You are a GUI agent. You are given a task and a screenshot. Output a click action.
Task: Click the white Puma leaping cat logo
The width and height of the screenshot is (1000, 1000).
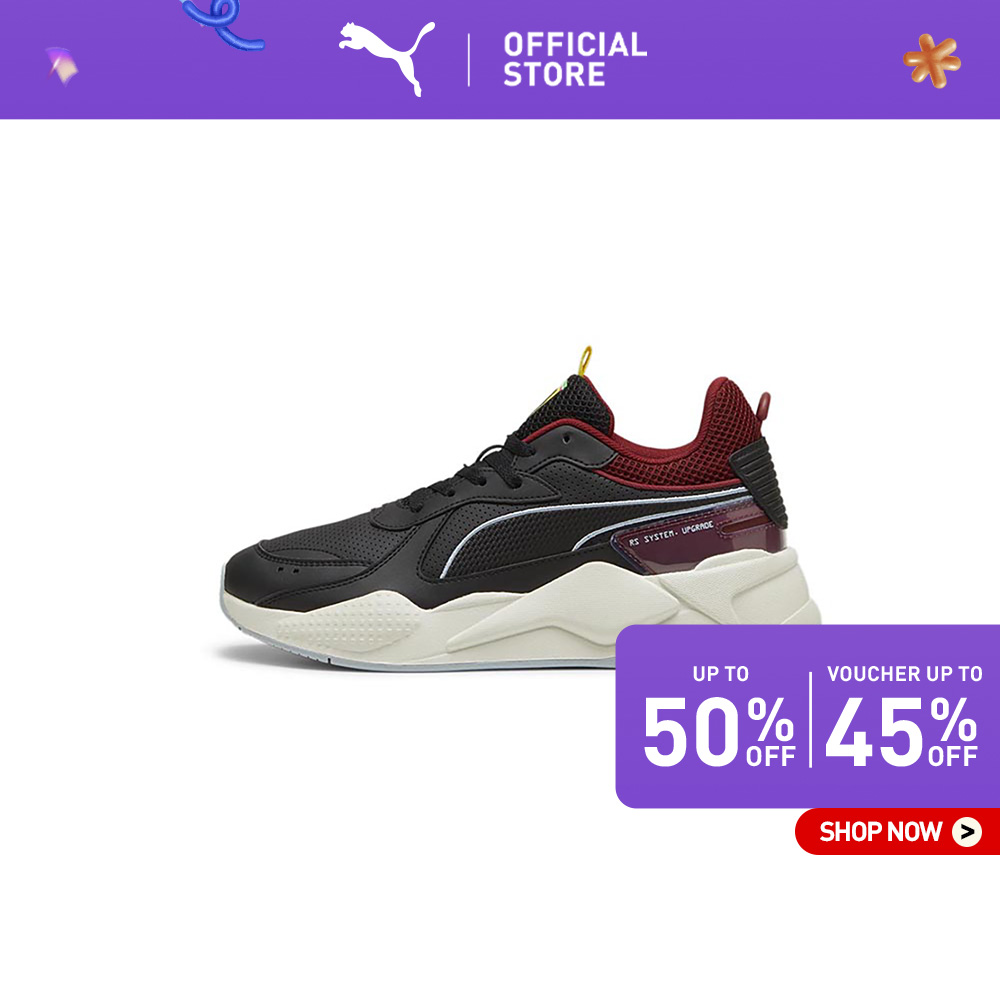coord(387,58)
